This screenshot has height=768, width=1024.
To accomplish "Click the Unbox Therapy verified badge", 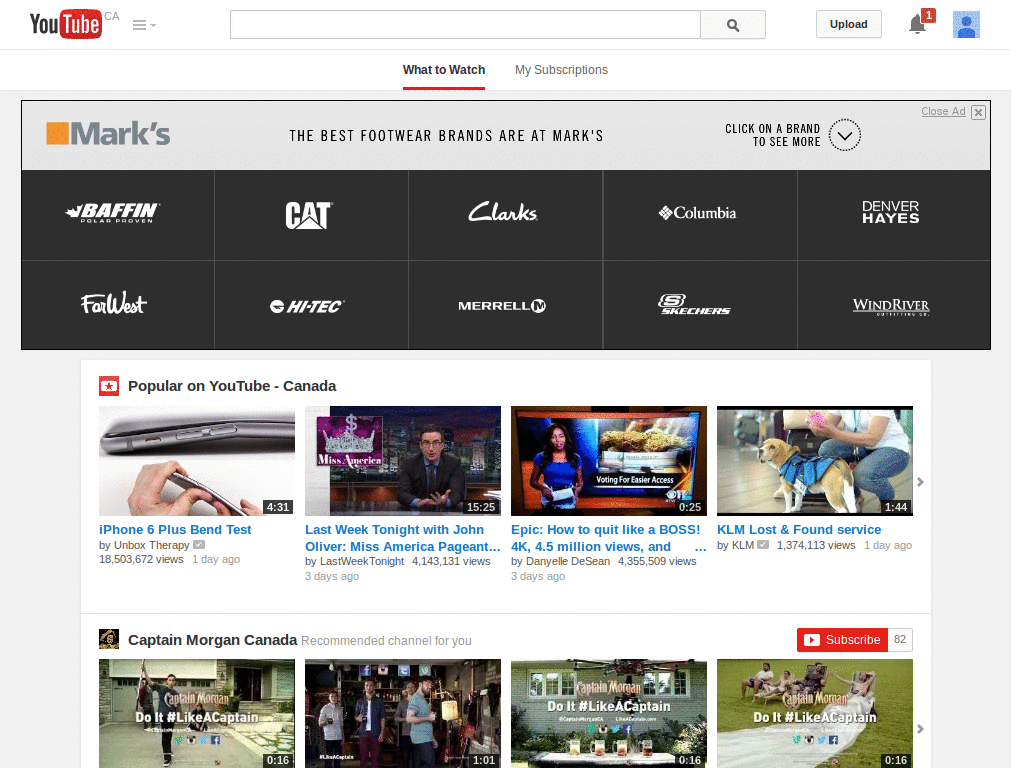I will tap(199, 545).
